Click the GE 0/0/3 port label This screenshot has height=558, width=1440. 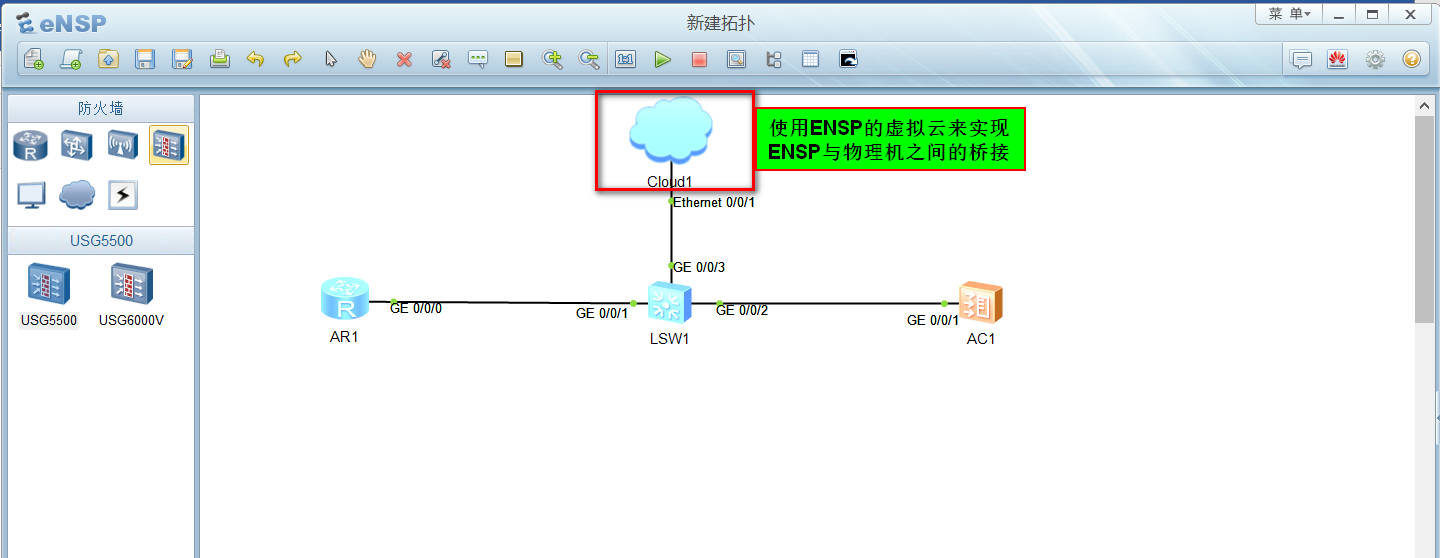click(x=699, y=267)
